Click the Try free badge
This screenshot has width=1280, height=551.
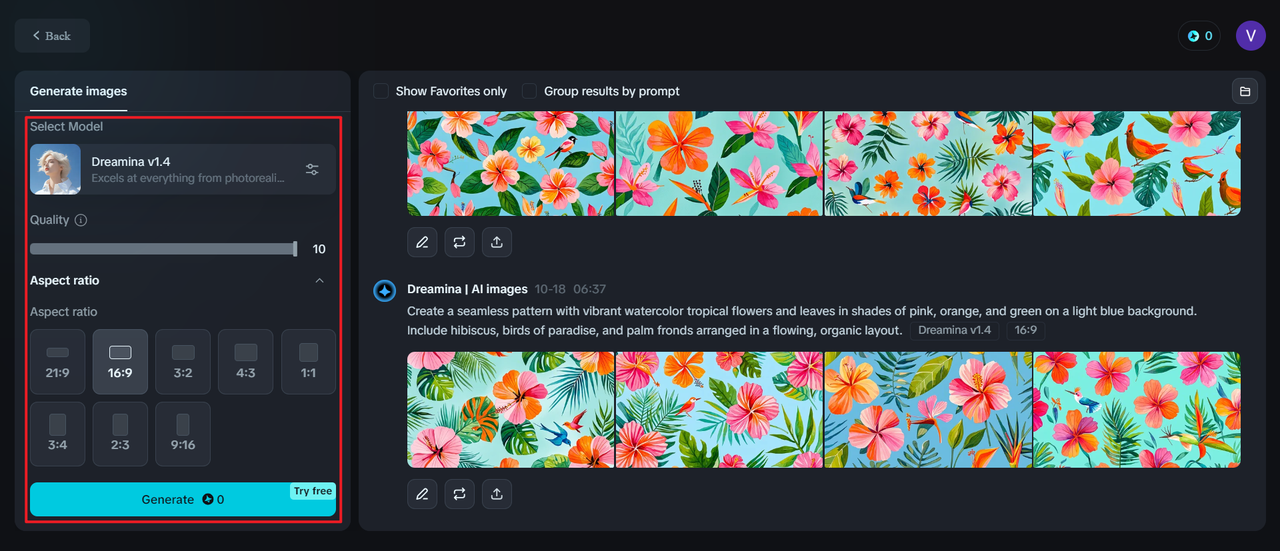tap(313, 491)
